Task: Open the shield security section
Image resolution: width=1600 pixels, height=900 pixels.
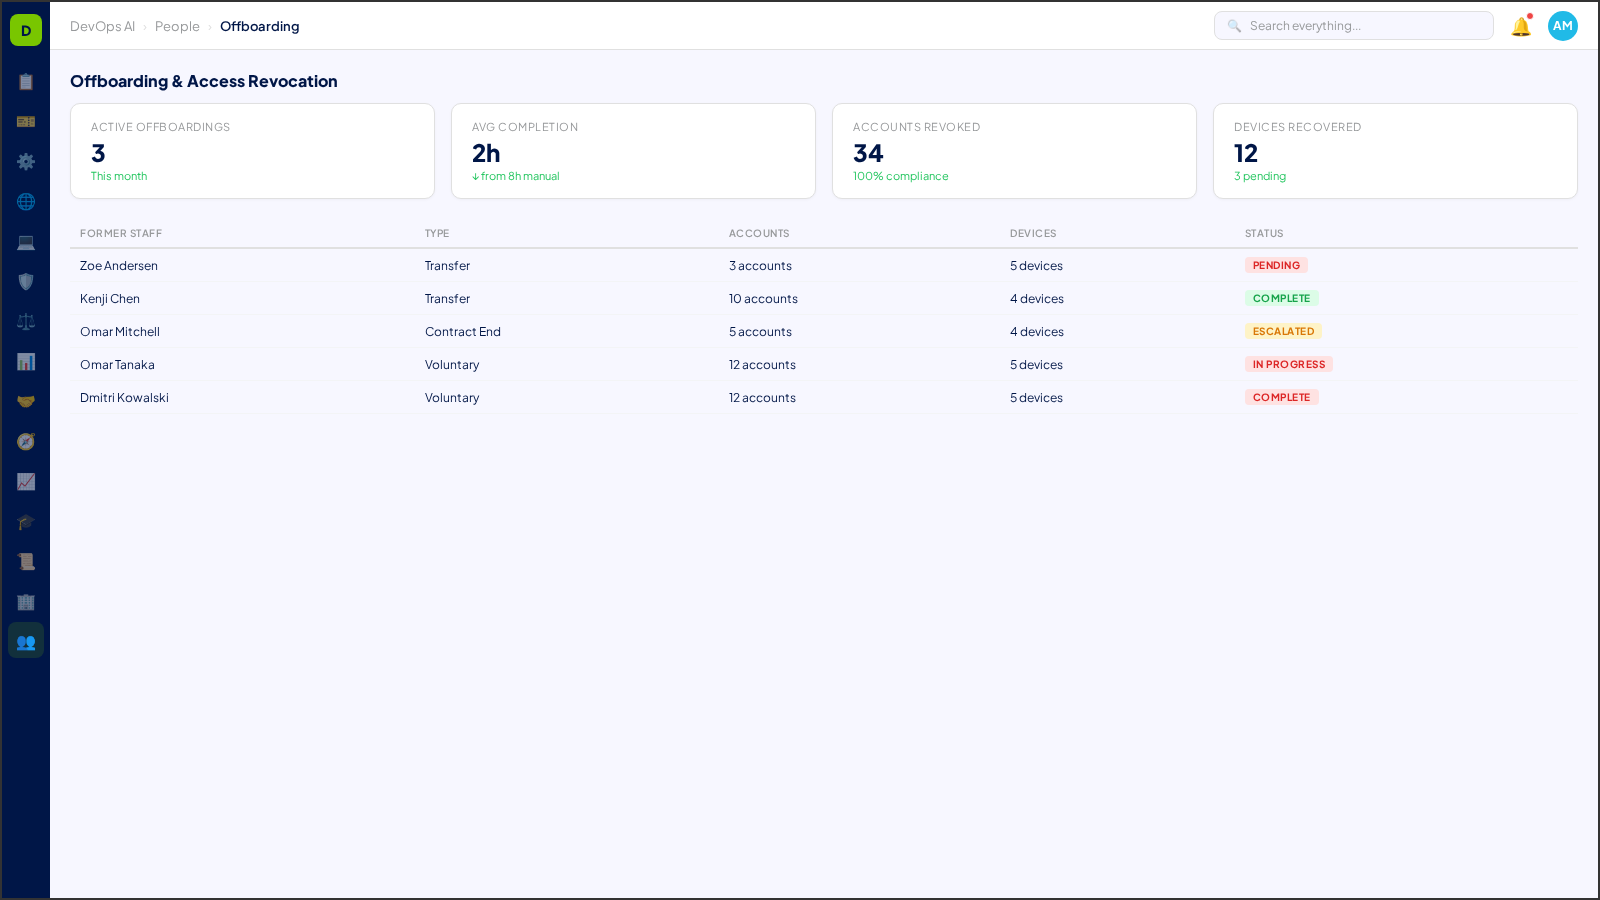Action: tap(26, 282)
